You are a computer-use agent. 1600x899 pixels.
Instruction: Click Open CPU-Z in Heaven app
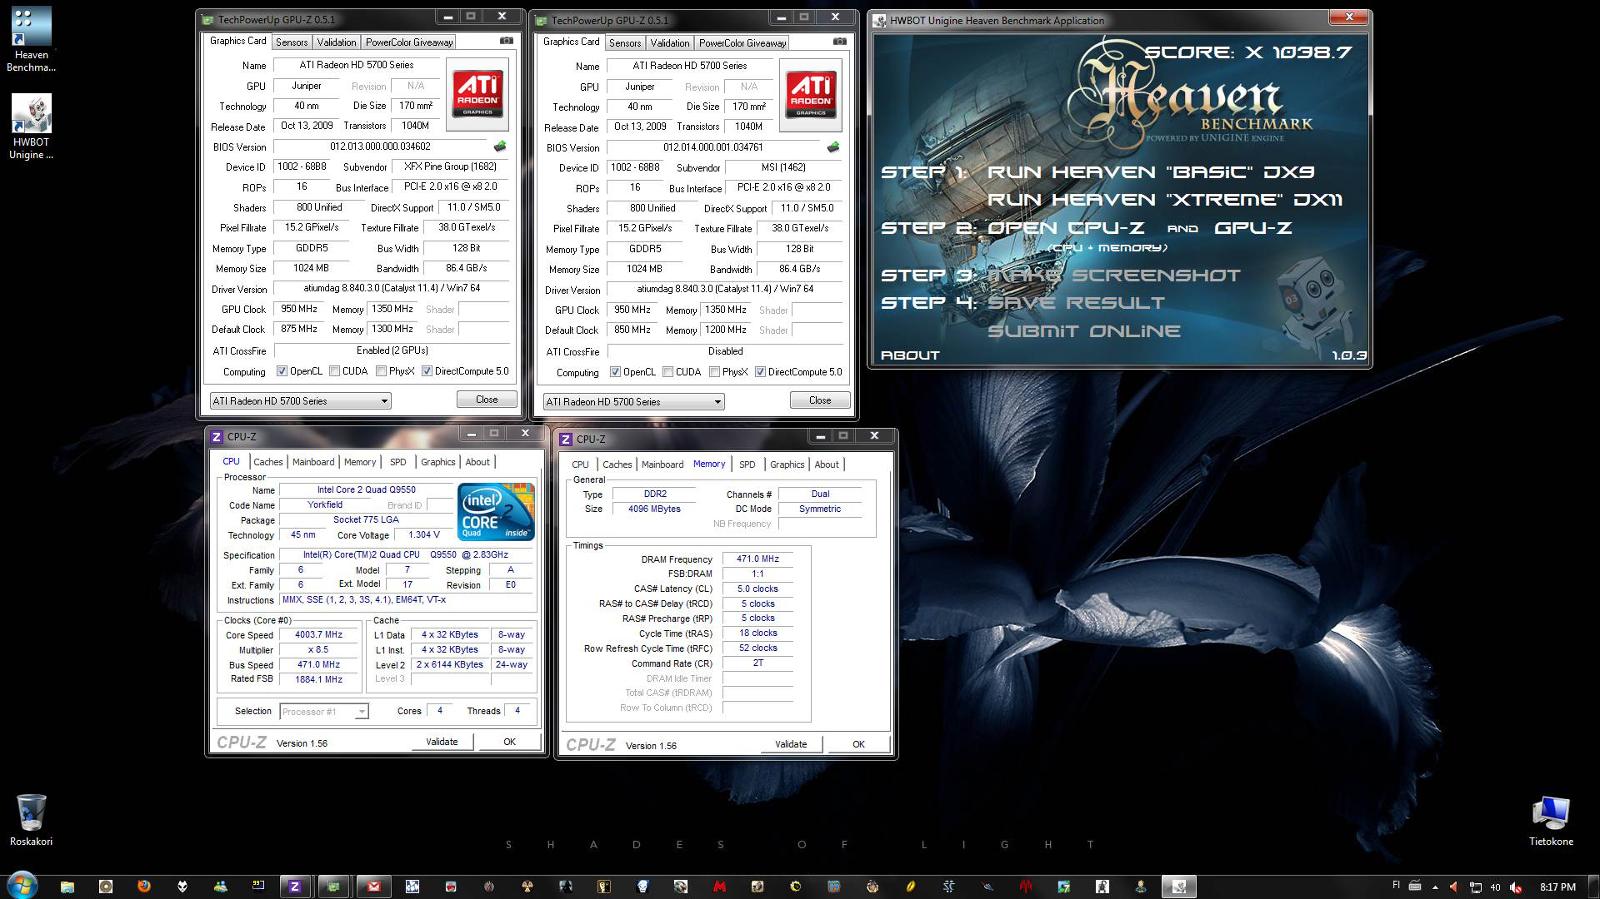click(x=1066, y=228)
